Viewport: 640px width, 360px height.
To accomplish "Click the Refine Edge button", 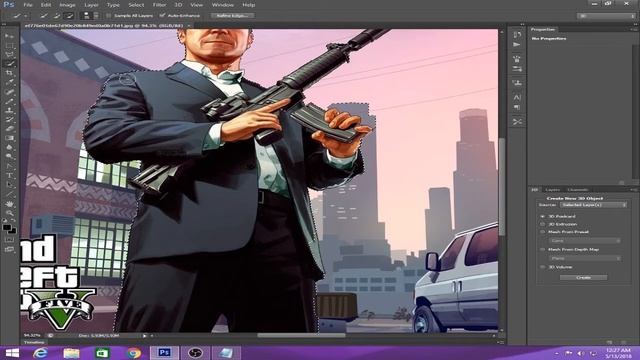I will click(x=233, y=16).
